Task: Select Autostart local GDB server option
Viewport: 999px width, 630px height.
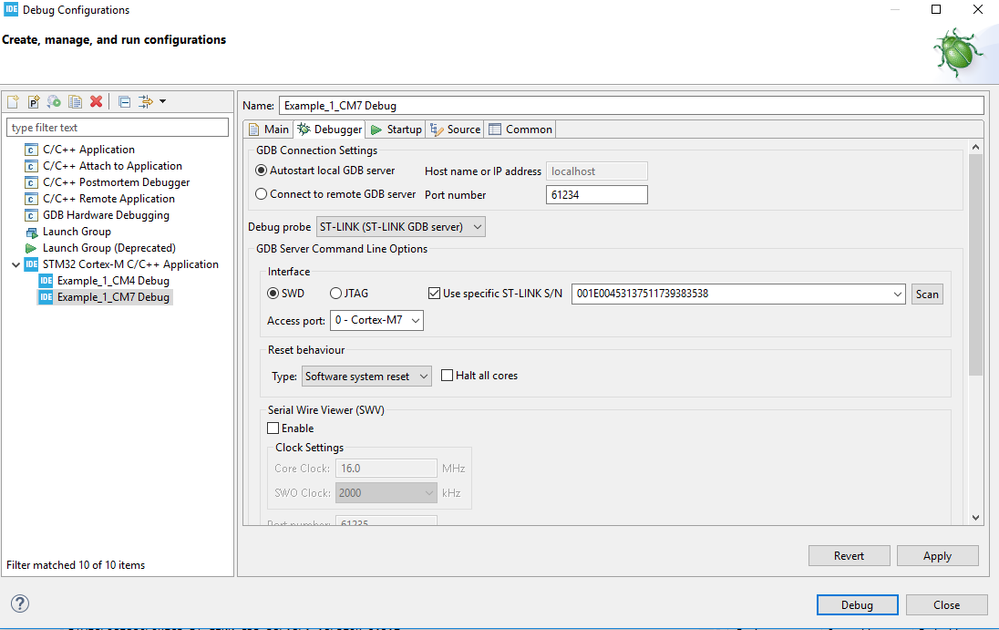Action: [x=261, y=171]
